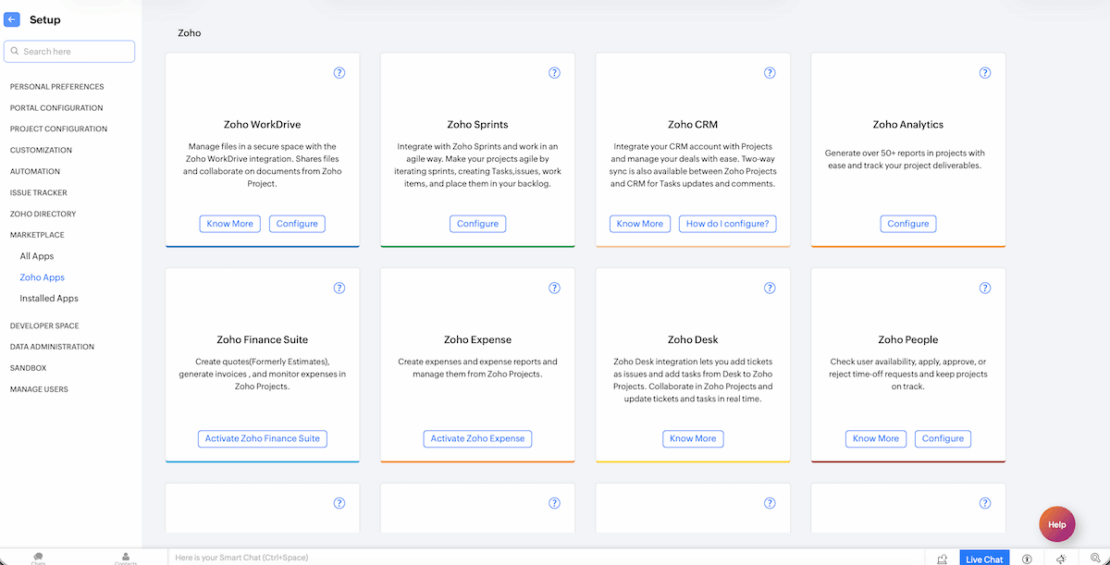Click the Chats icon in bottom bar
This screenshot has height=565, width=1110.
point(38,558)
